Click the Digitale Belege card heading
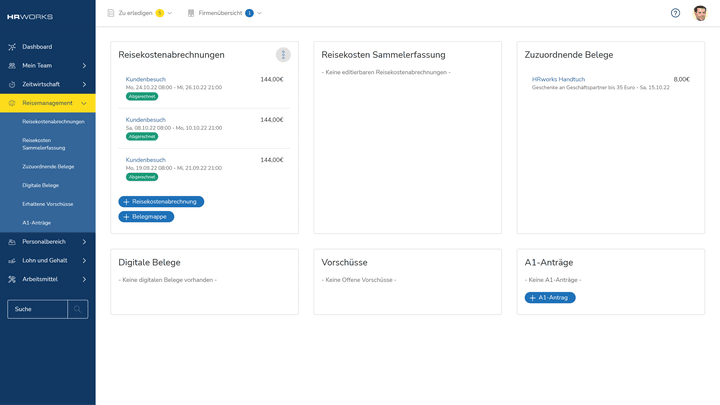The height and width of the screenshot is (405, 720). pos(149,263)
